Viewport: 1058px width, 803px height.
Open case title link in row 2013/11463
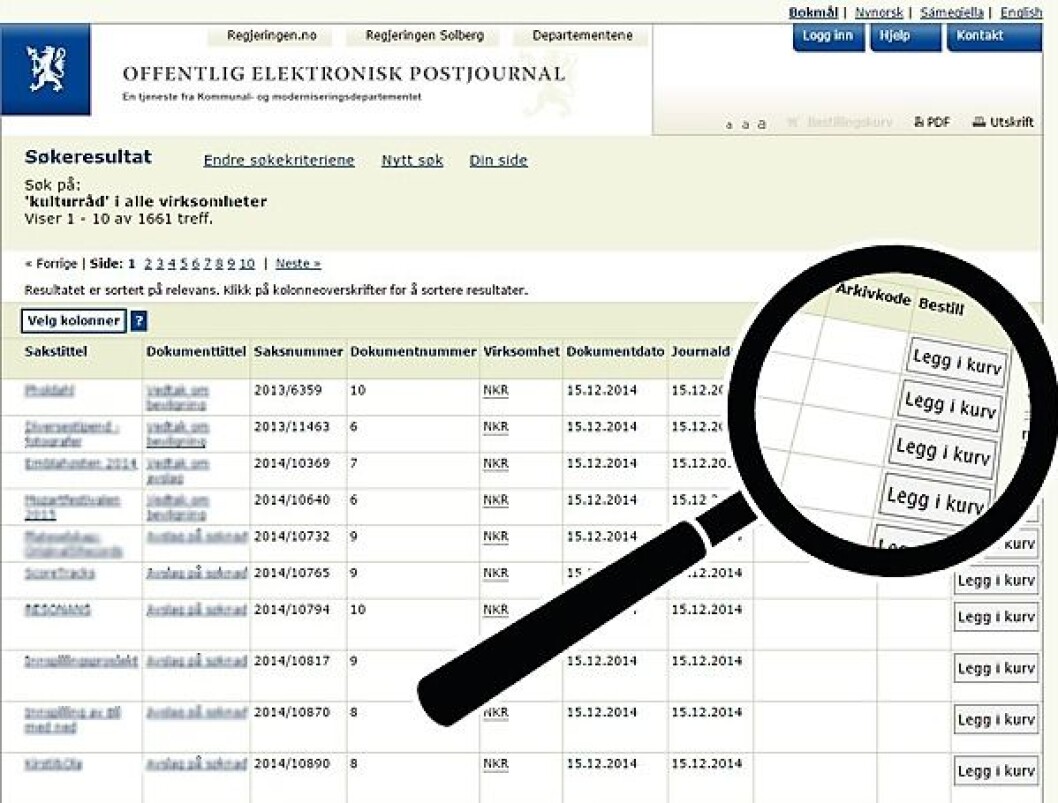72,434
